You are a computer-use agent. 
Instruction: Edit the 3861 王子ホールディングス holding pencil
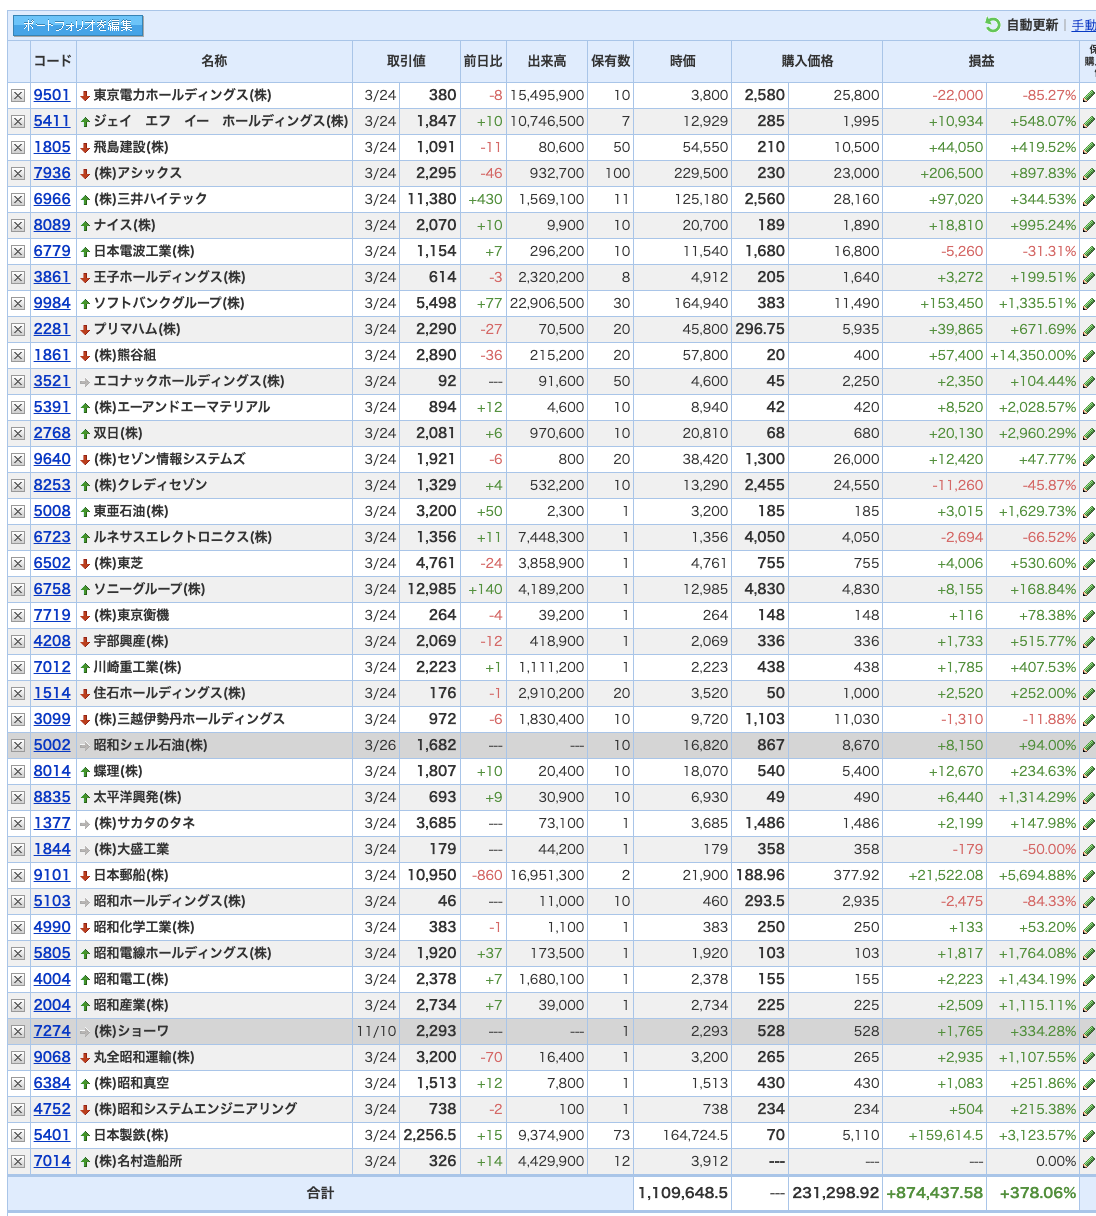tap(1089, 277)
